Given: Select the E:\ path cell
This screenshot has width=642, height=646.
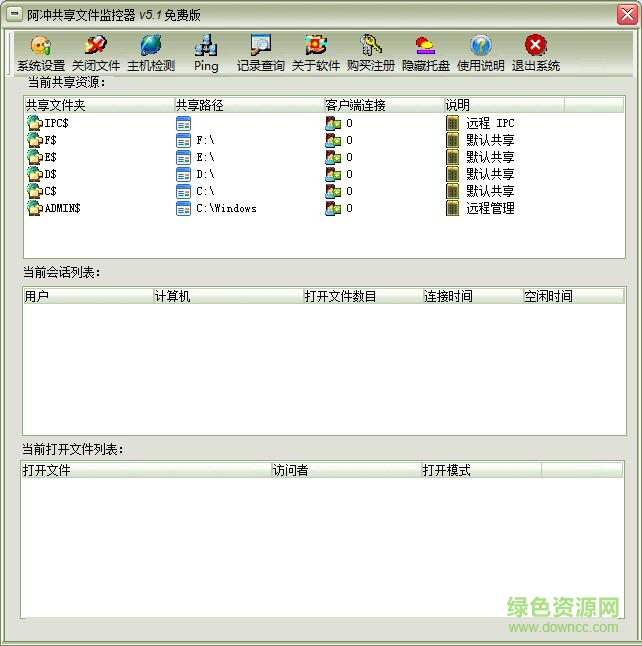Looking at the screenshot, I should (205, 157).
